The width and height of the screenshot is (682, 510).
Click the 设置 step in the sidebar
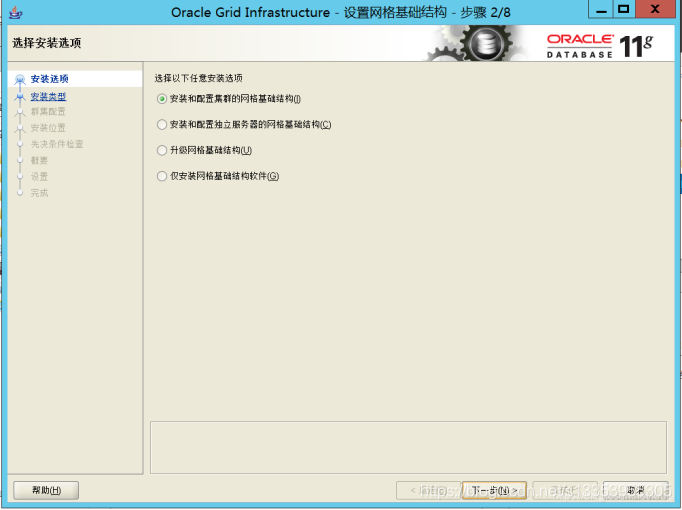(39, 177)
